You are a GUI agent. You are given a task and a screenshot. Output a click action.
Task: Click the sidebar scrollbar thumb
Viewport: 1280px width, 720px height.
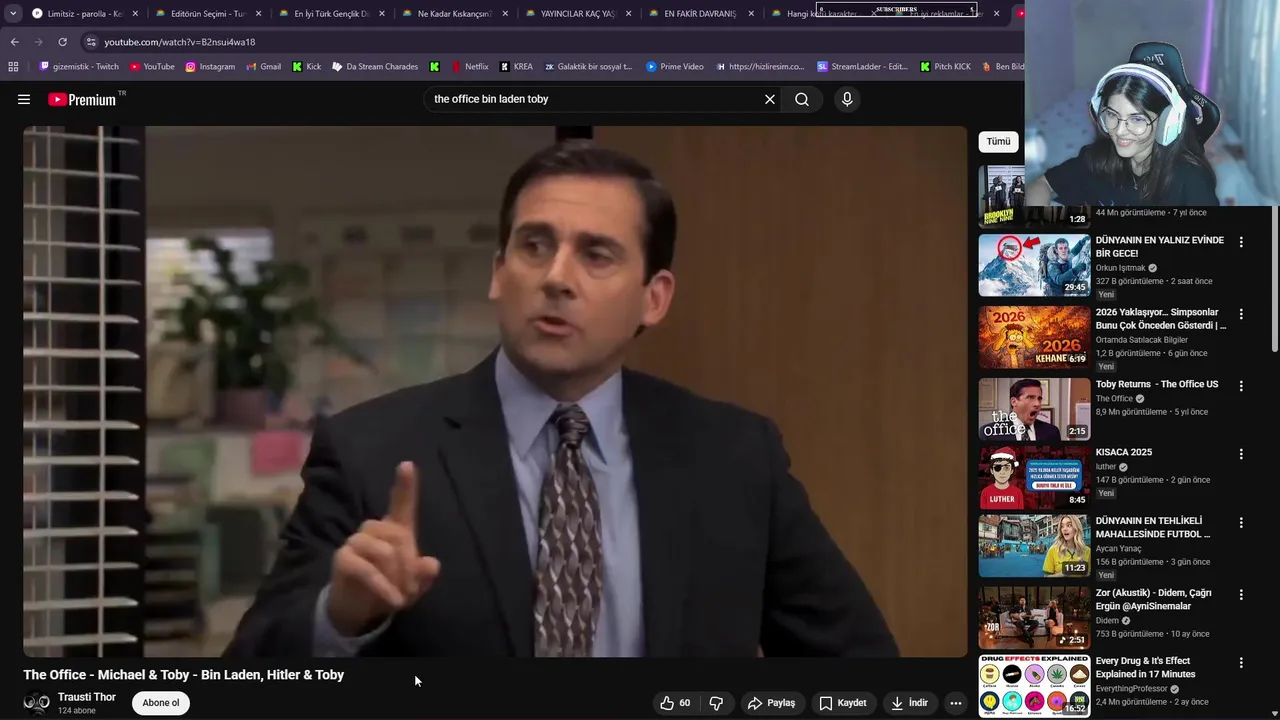[x=1274, y=280]
